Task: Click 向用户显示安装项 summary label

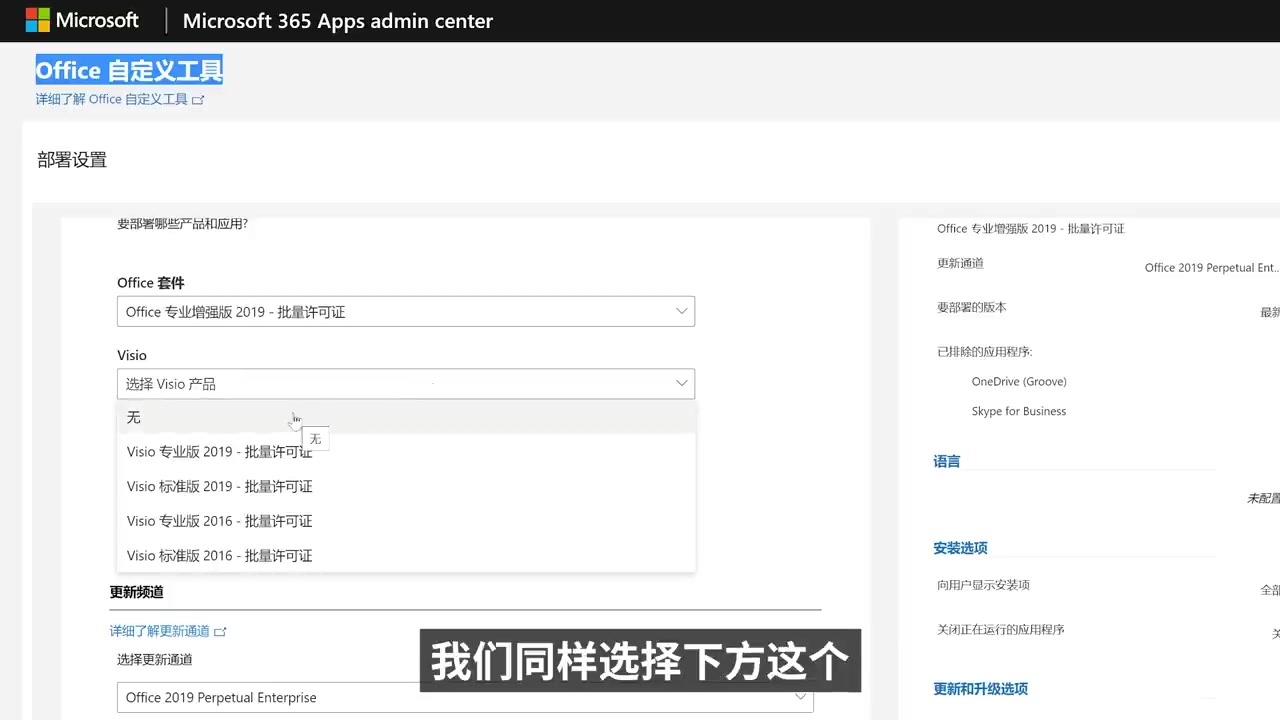Action: coord(983,585)
